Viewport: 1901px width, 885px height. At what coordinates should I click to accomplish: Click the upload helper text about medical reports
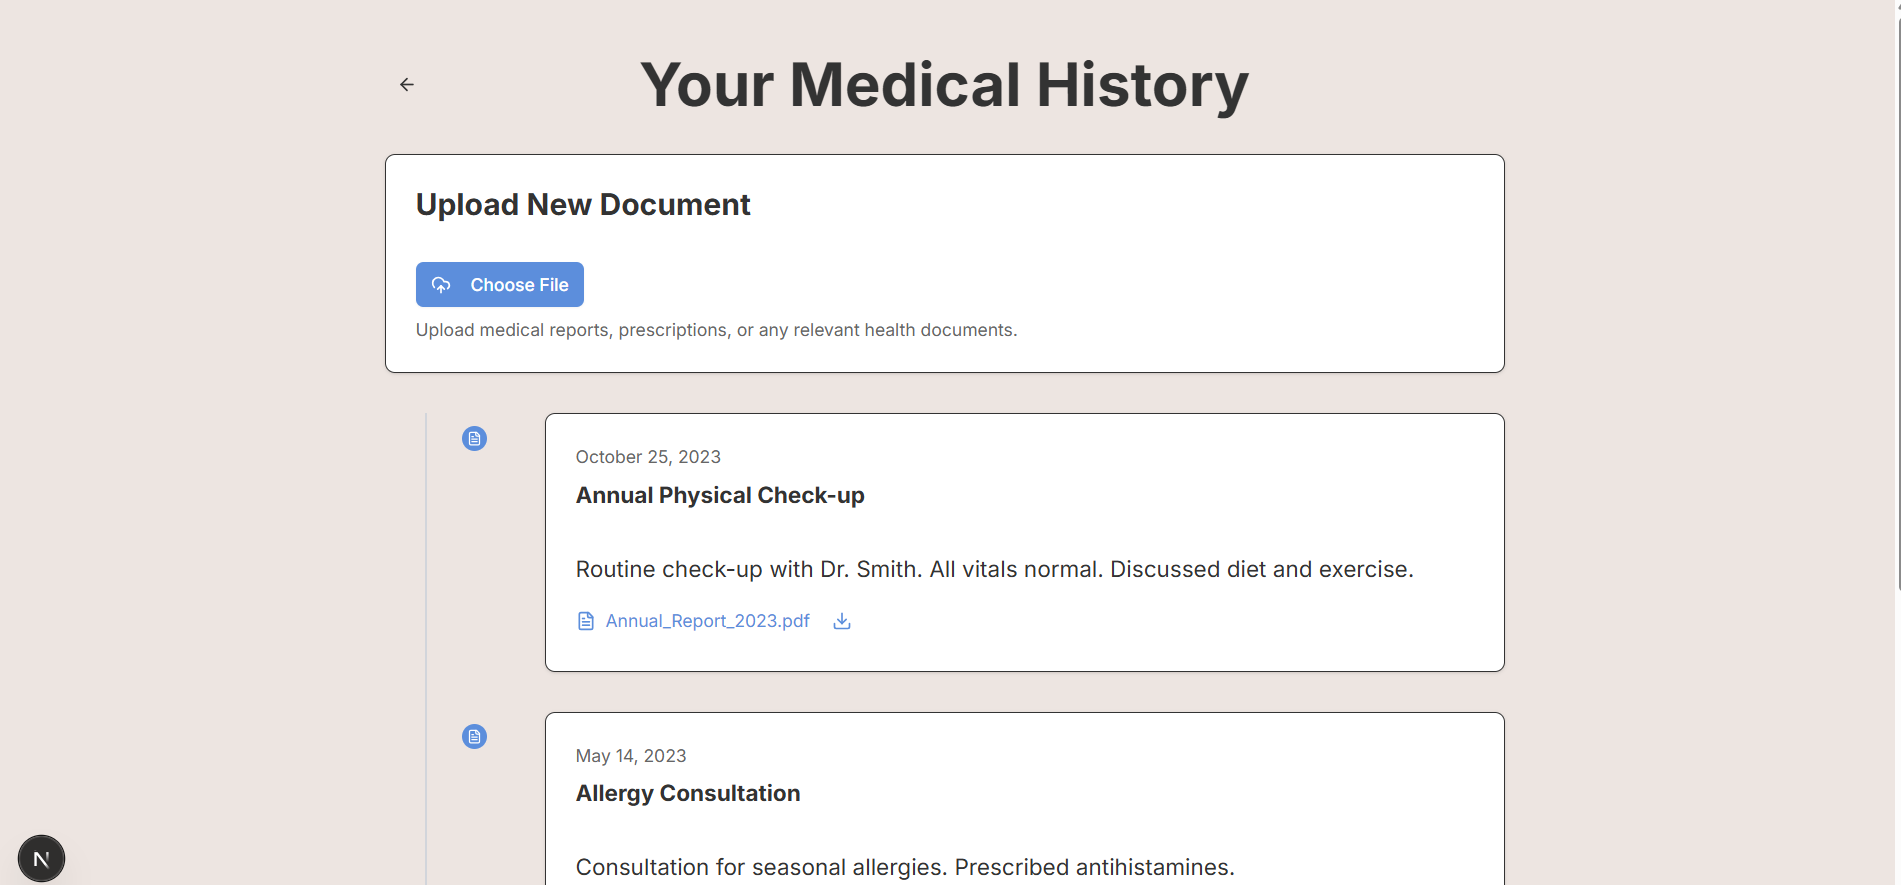pyautogui.click(x=716, y=330)
